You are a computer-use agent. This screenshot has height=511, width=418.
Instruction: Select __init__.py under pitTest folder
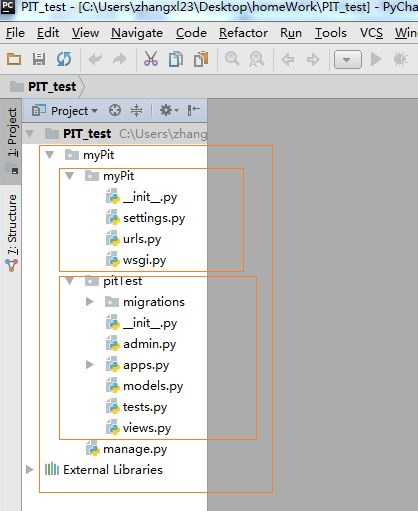150,323
